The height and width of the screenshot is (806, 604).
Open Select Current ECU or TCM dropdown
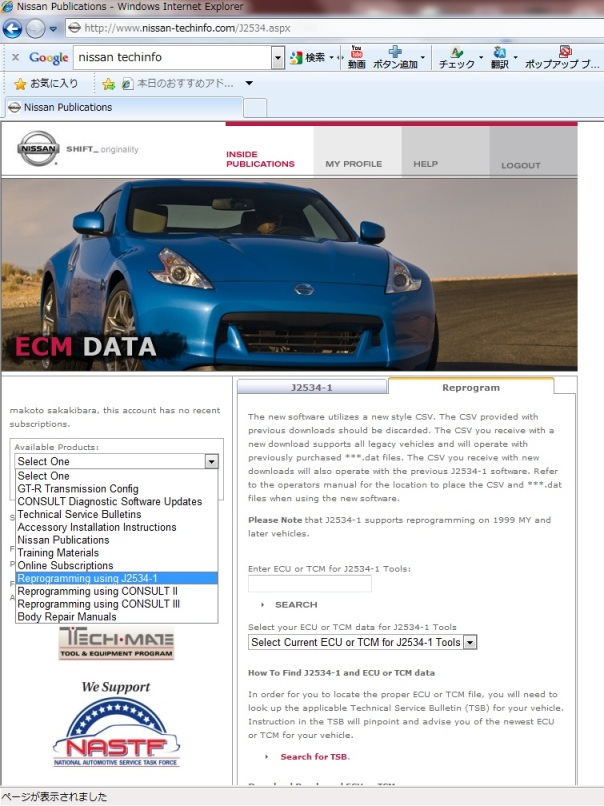[362, 643]
